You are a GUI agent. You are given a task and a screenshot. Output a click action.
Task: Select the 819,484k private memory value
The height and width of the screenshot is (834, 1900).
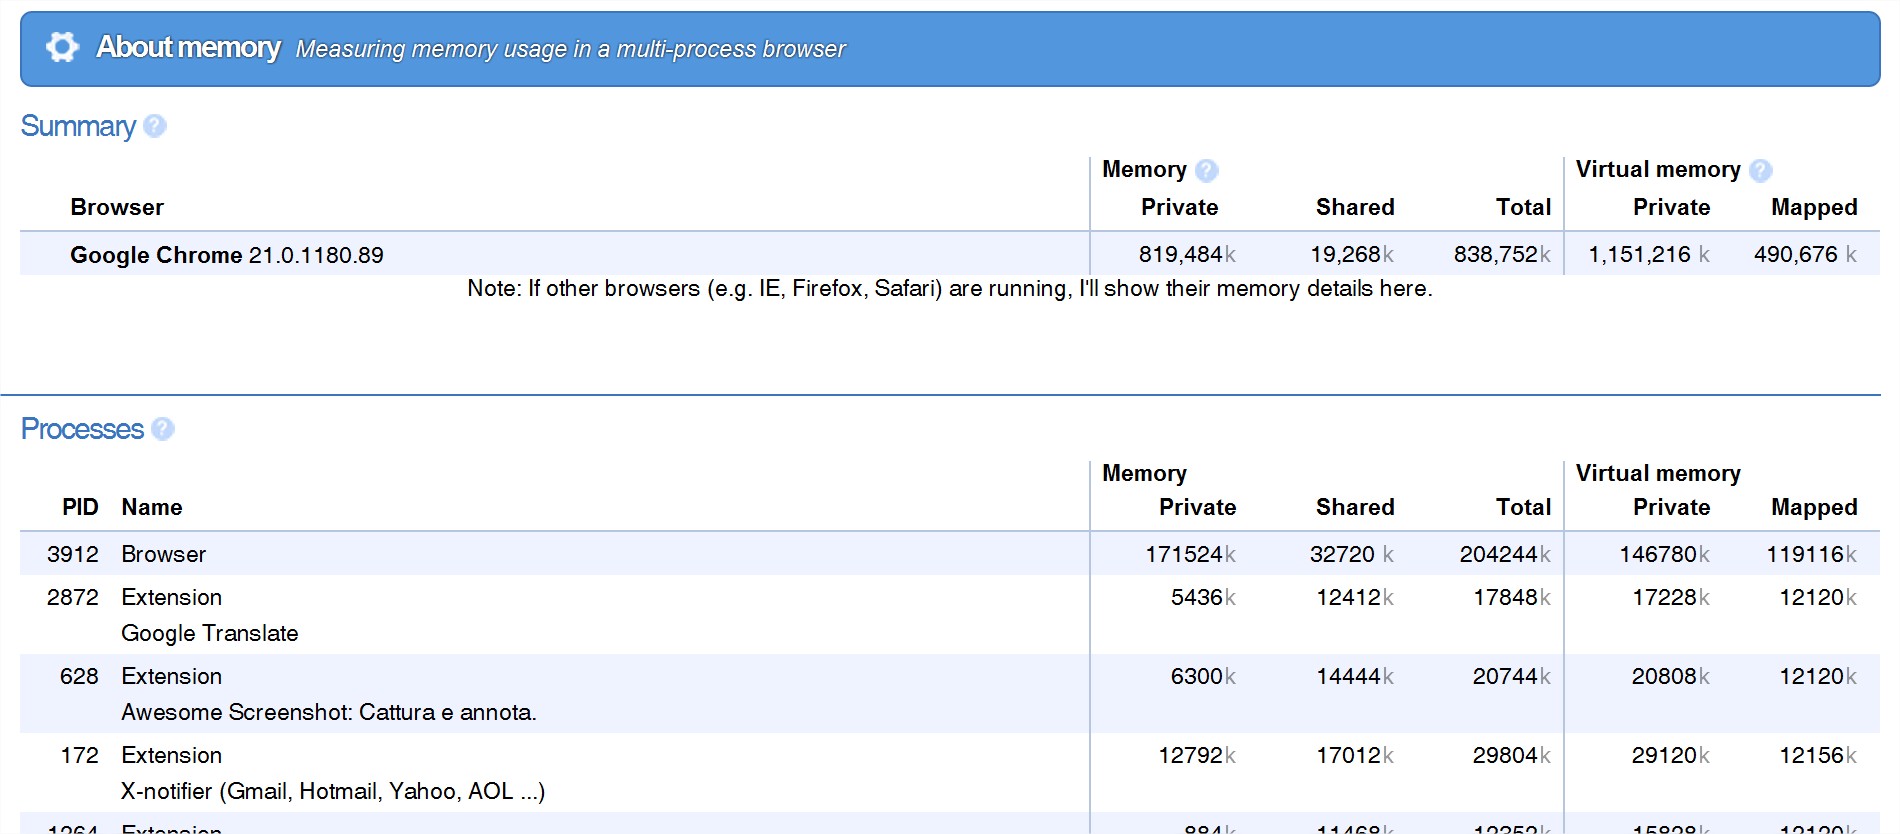[1187, 254]
